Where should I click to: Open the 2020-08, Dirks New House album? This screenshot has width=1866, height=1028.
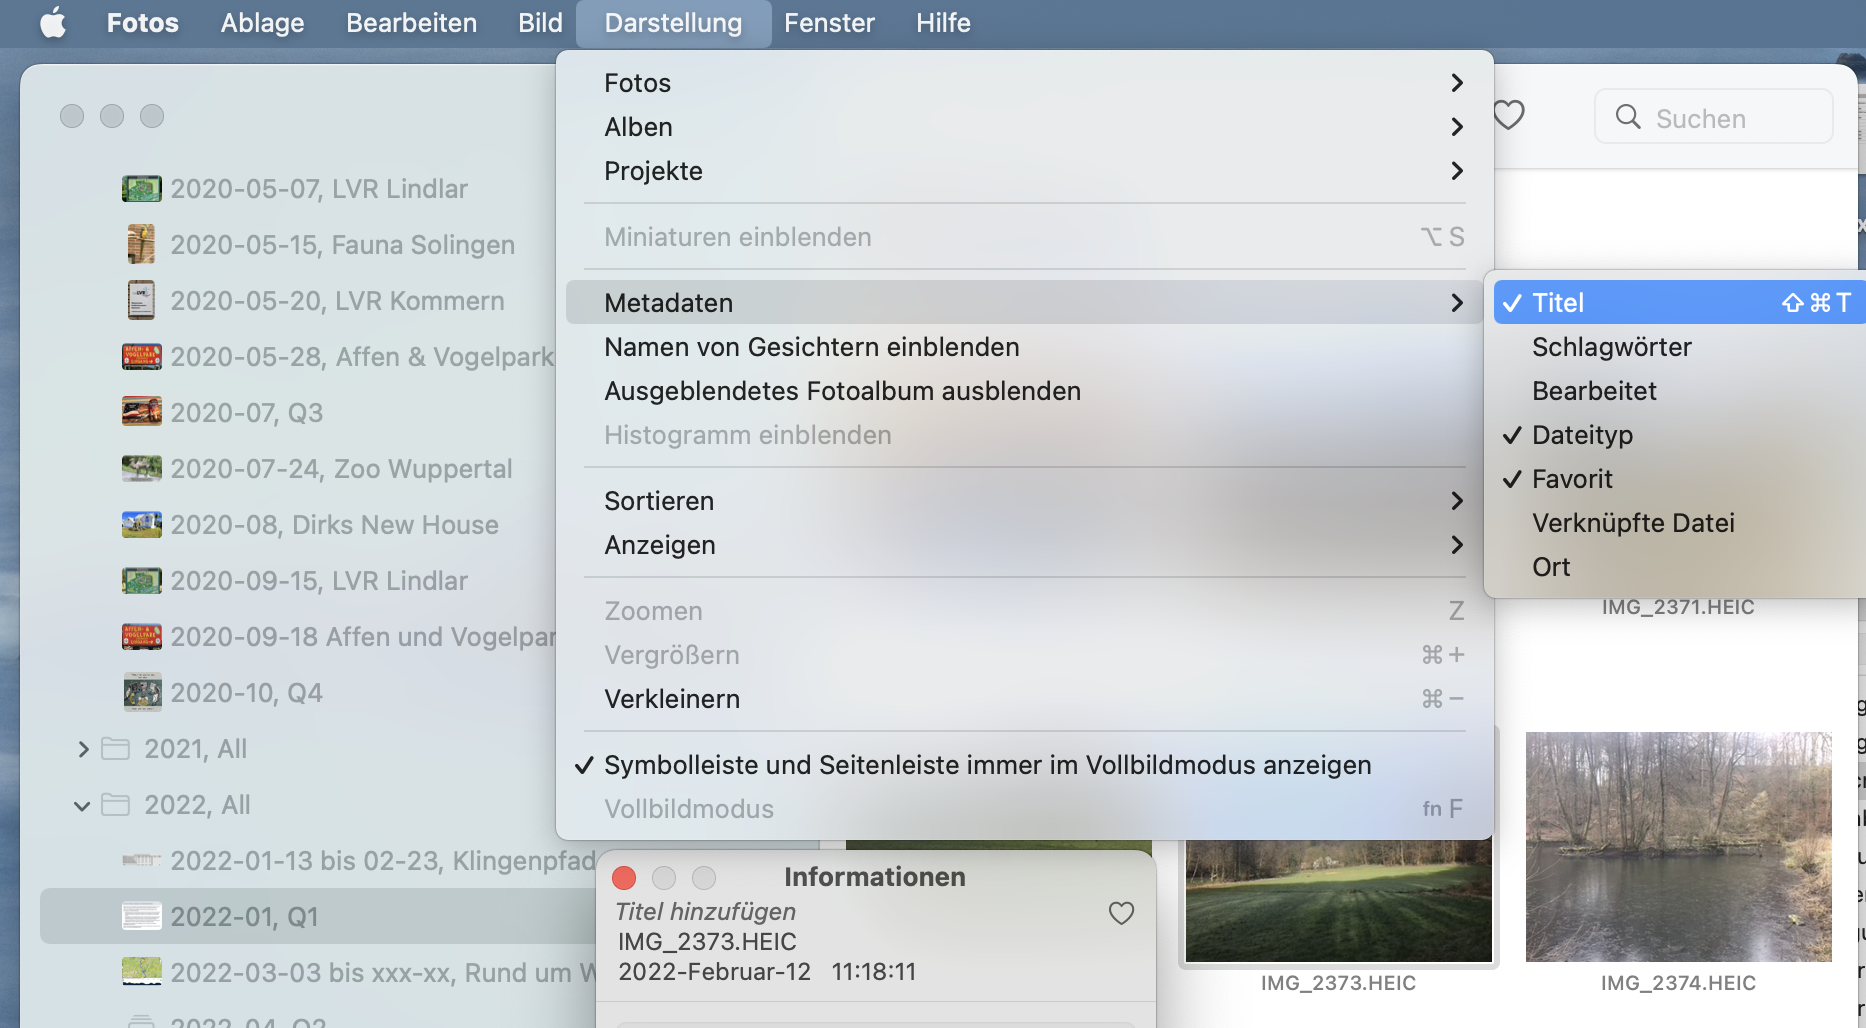point(334,525)
